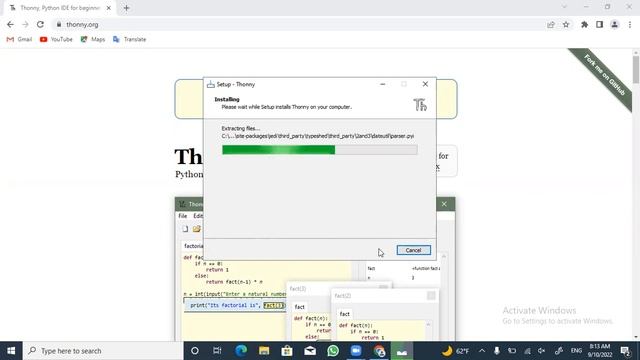This screenshot has height=360, width=640.
Task: Open File Explorer from taskbar
Action: 264,351
